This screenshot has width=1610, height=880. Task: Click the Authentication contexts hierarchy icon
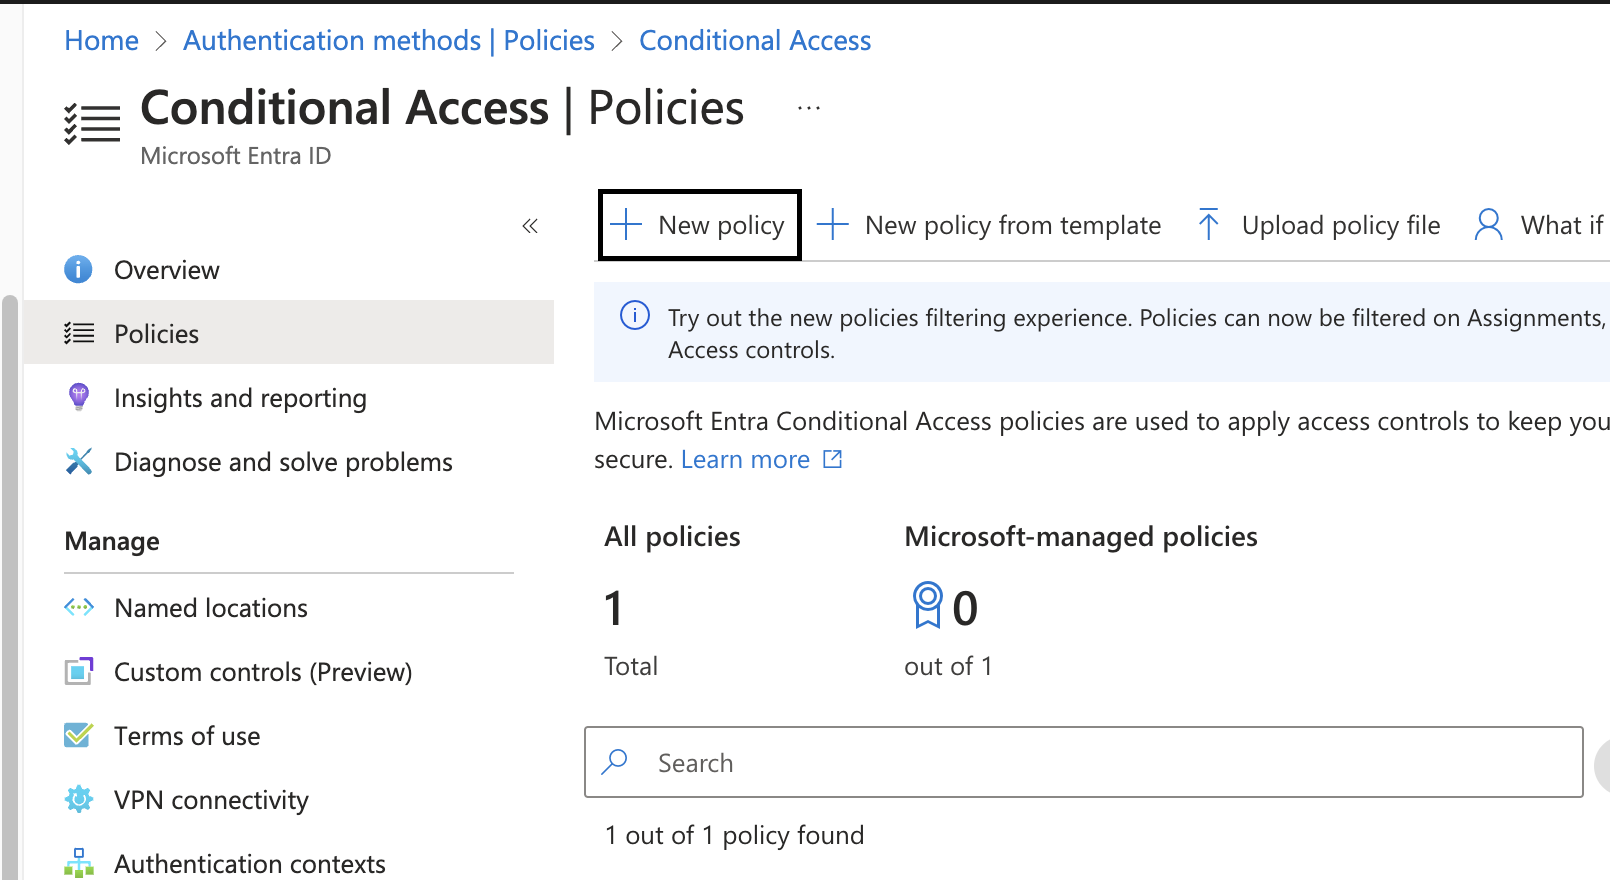(x=79, y=863)
